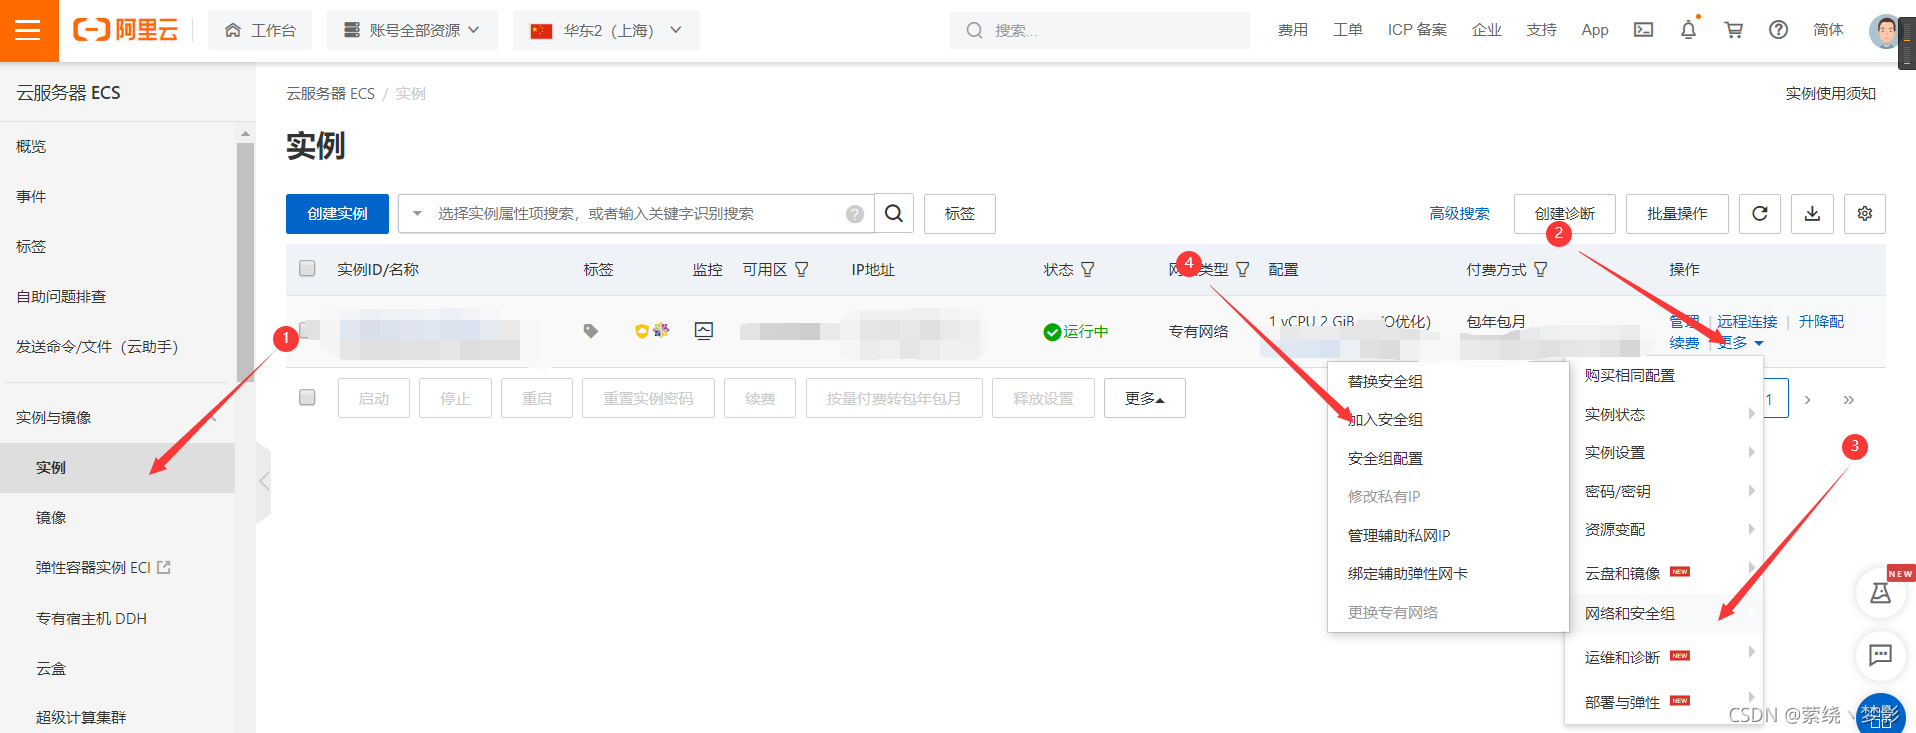This screenshot has width=1916, height=733.
Task: Collapse the left sidebar handle
Action: 264,481
